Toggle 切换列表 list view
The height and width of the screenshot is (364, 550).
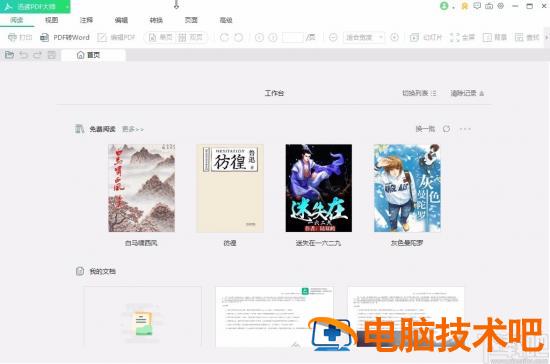(x=419, y=93)
